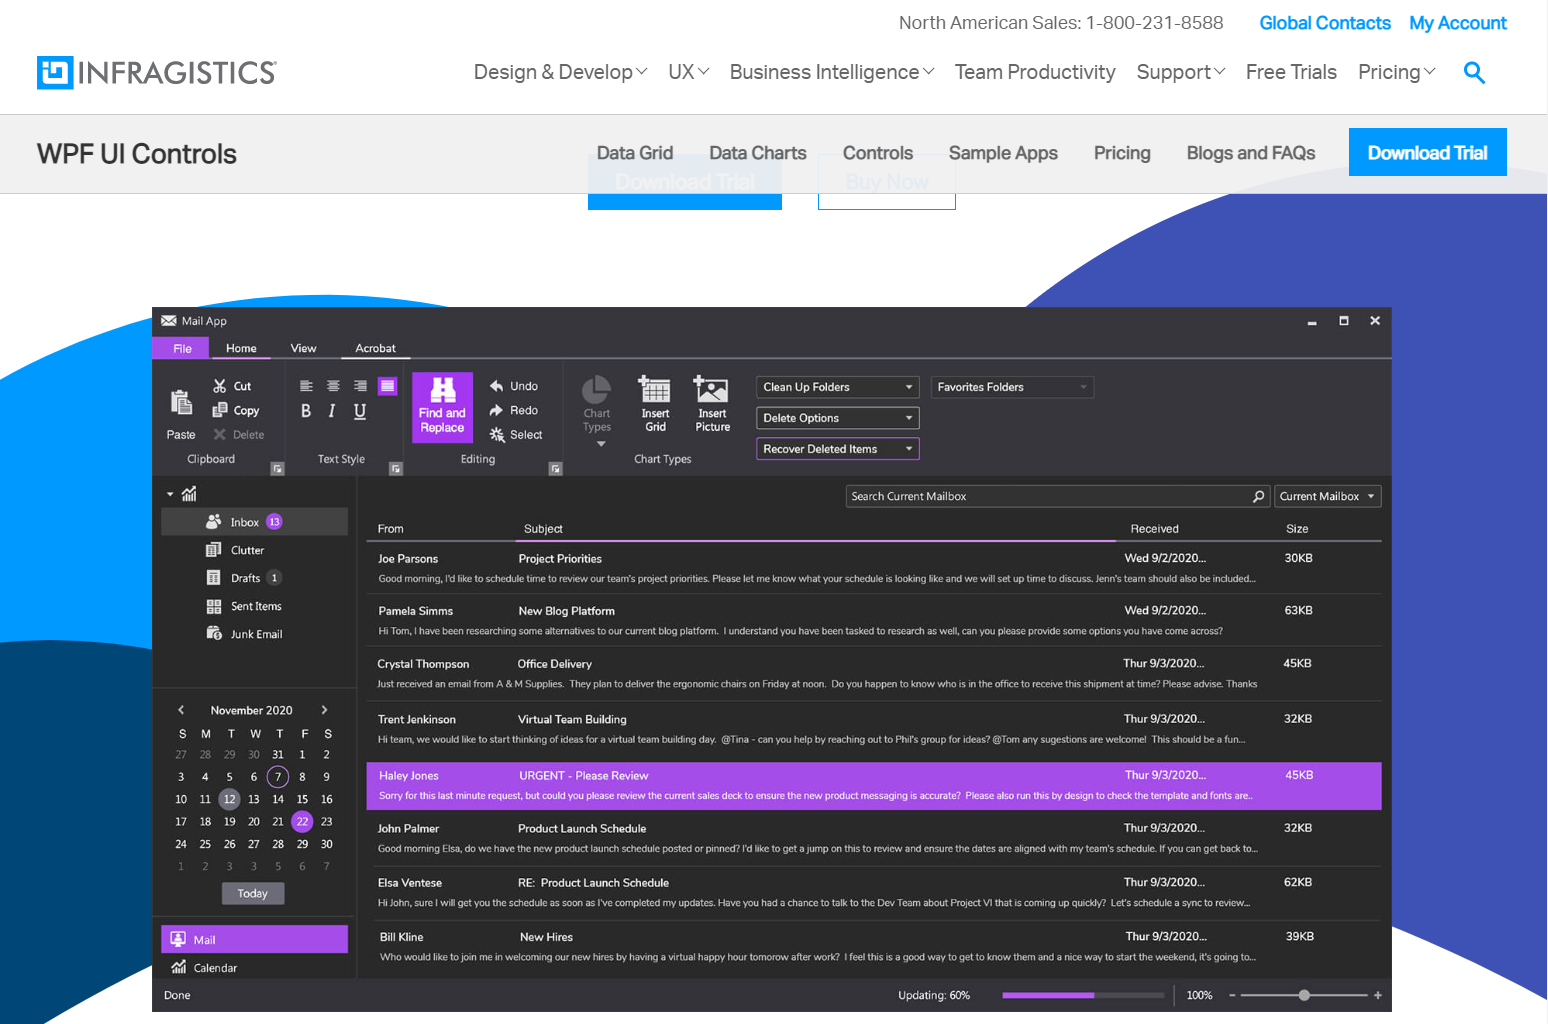Go to previous month in calendar
Viewport: 1548px width, 1024px height.
coord(181,710)
